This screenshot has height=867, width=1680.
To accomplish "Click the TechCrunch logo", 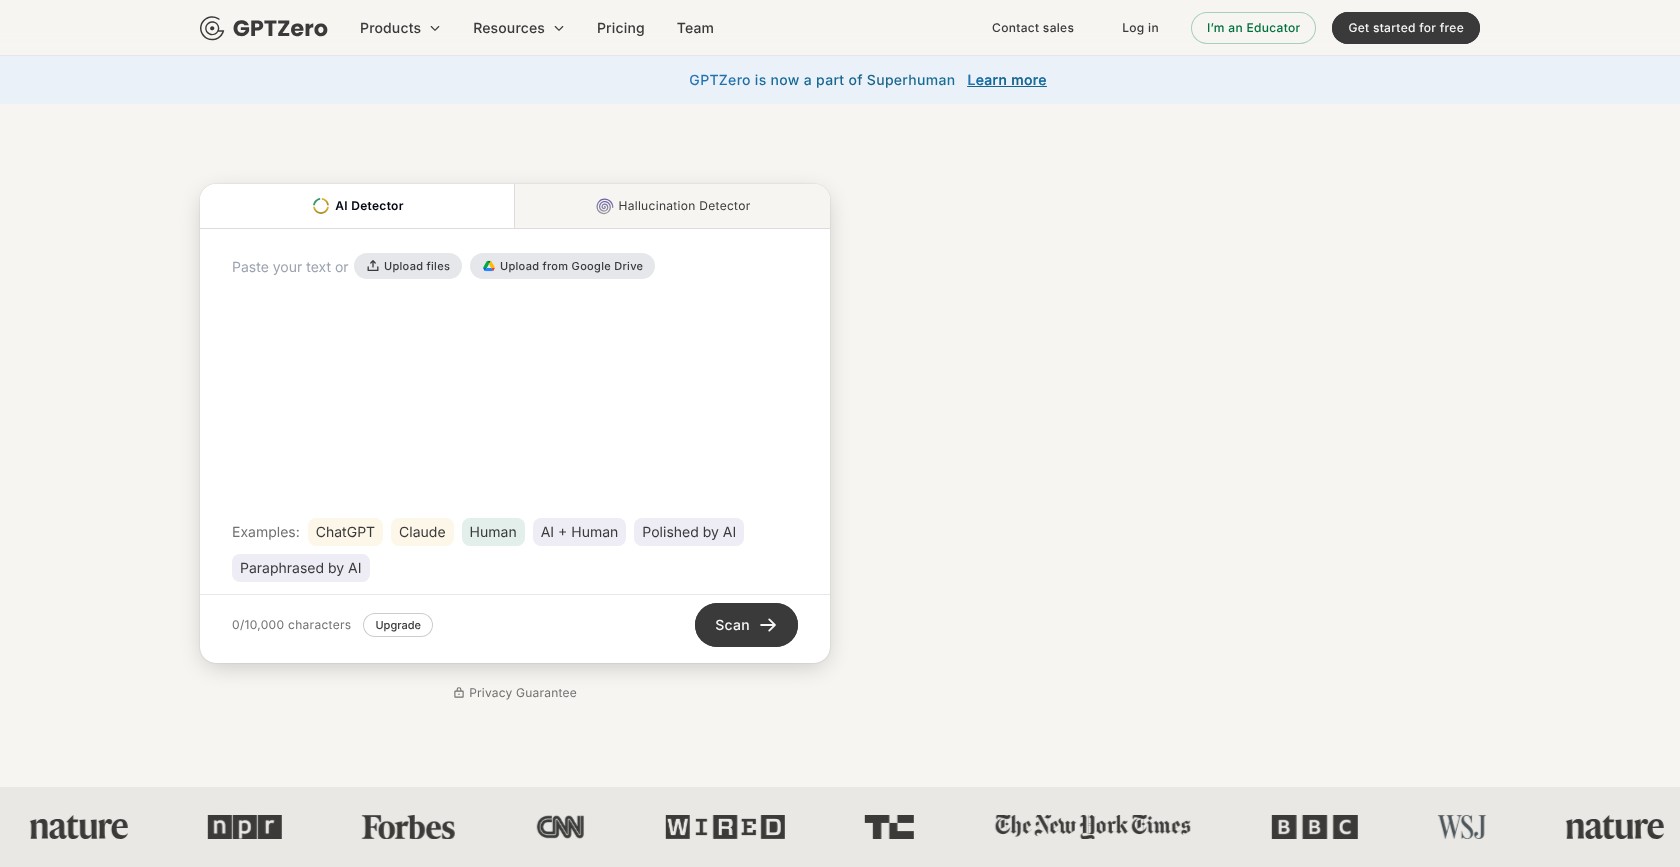I will 889,827.
